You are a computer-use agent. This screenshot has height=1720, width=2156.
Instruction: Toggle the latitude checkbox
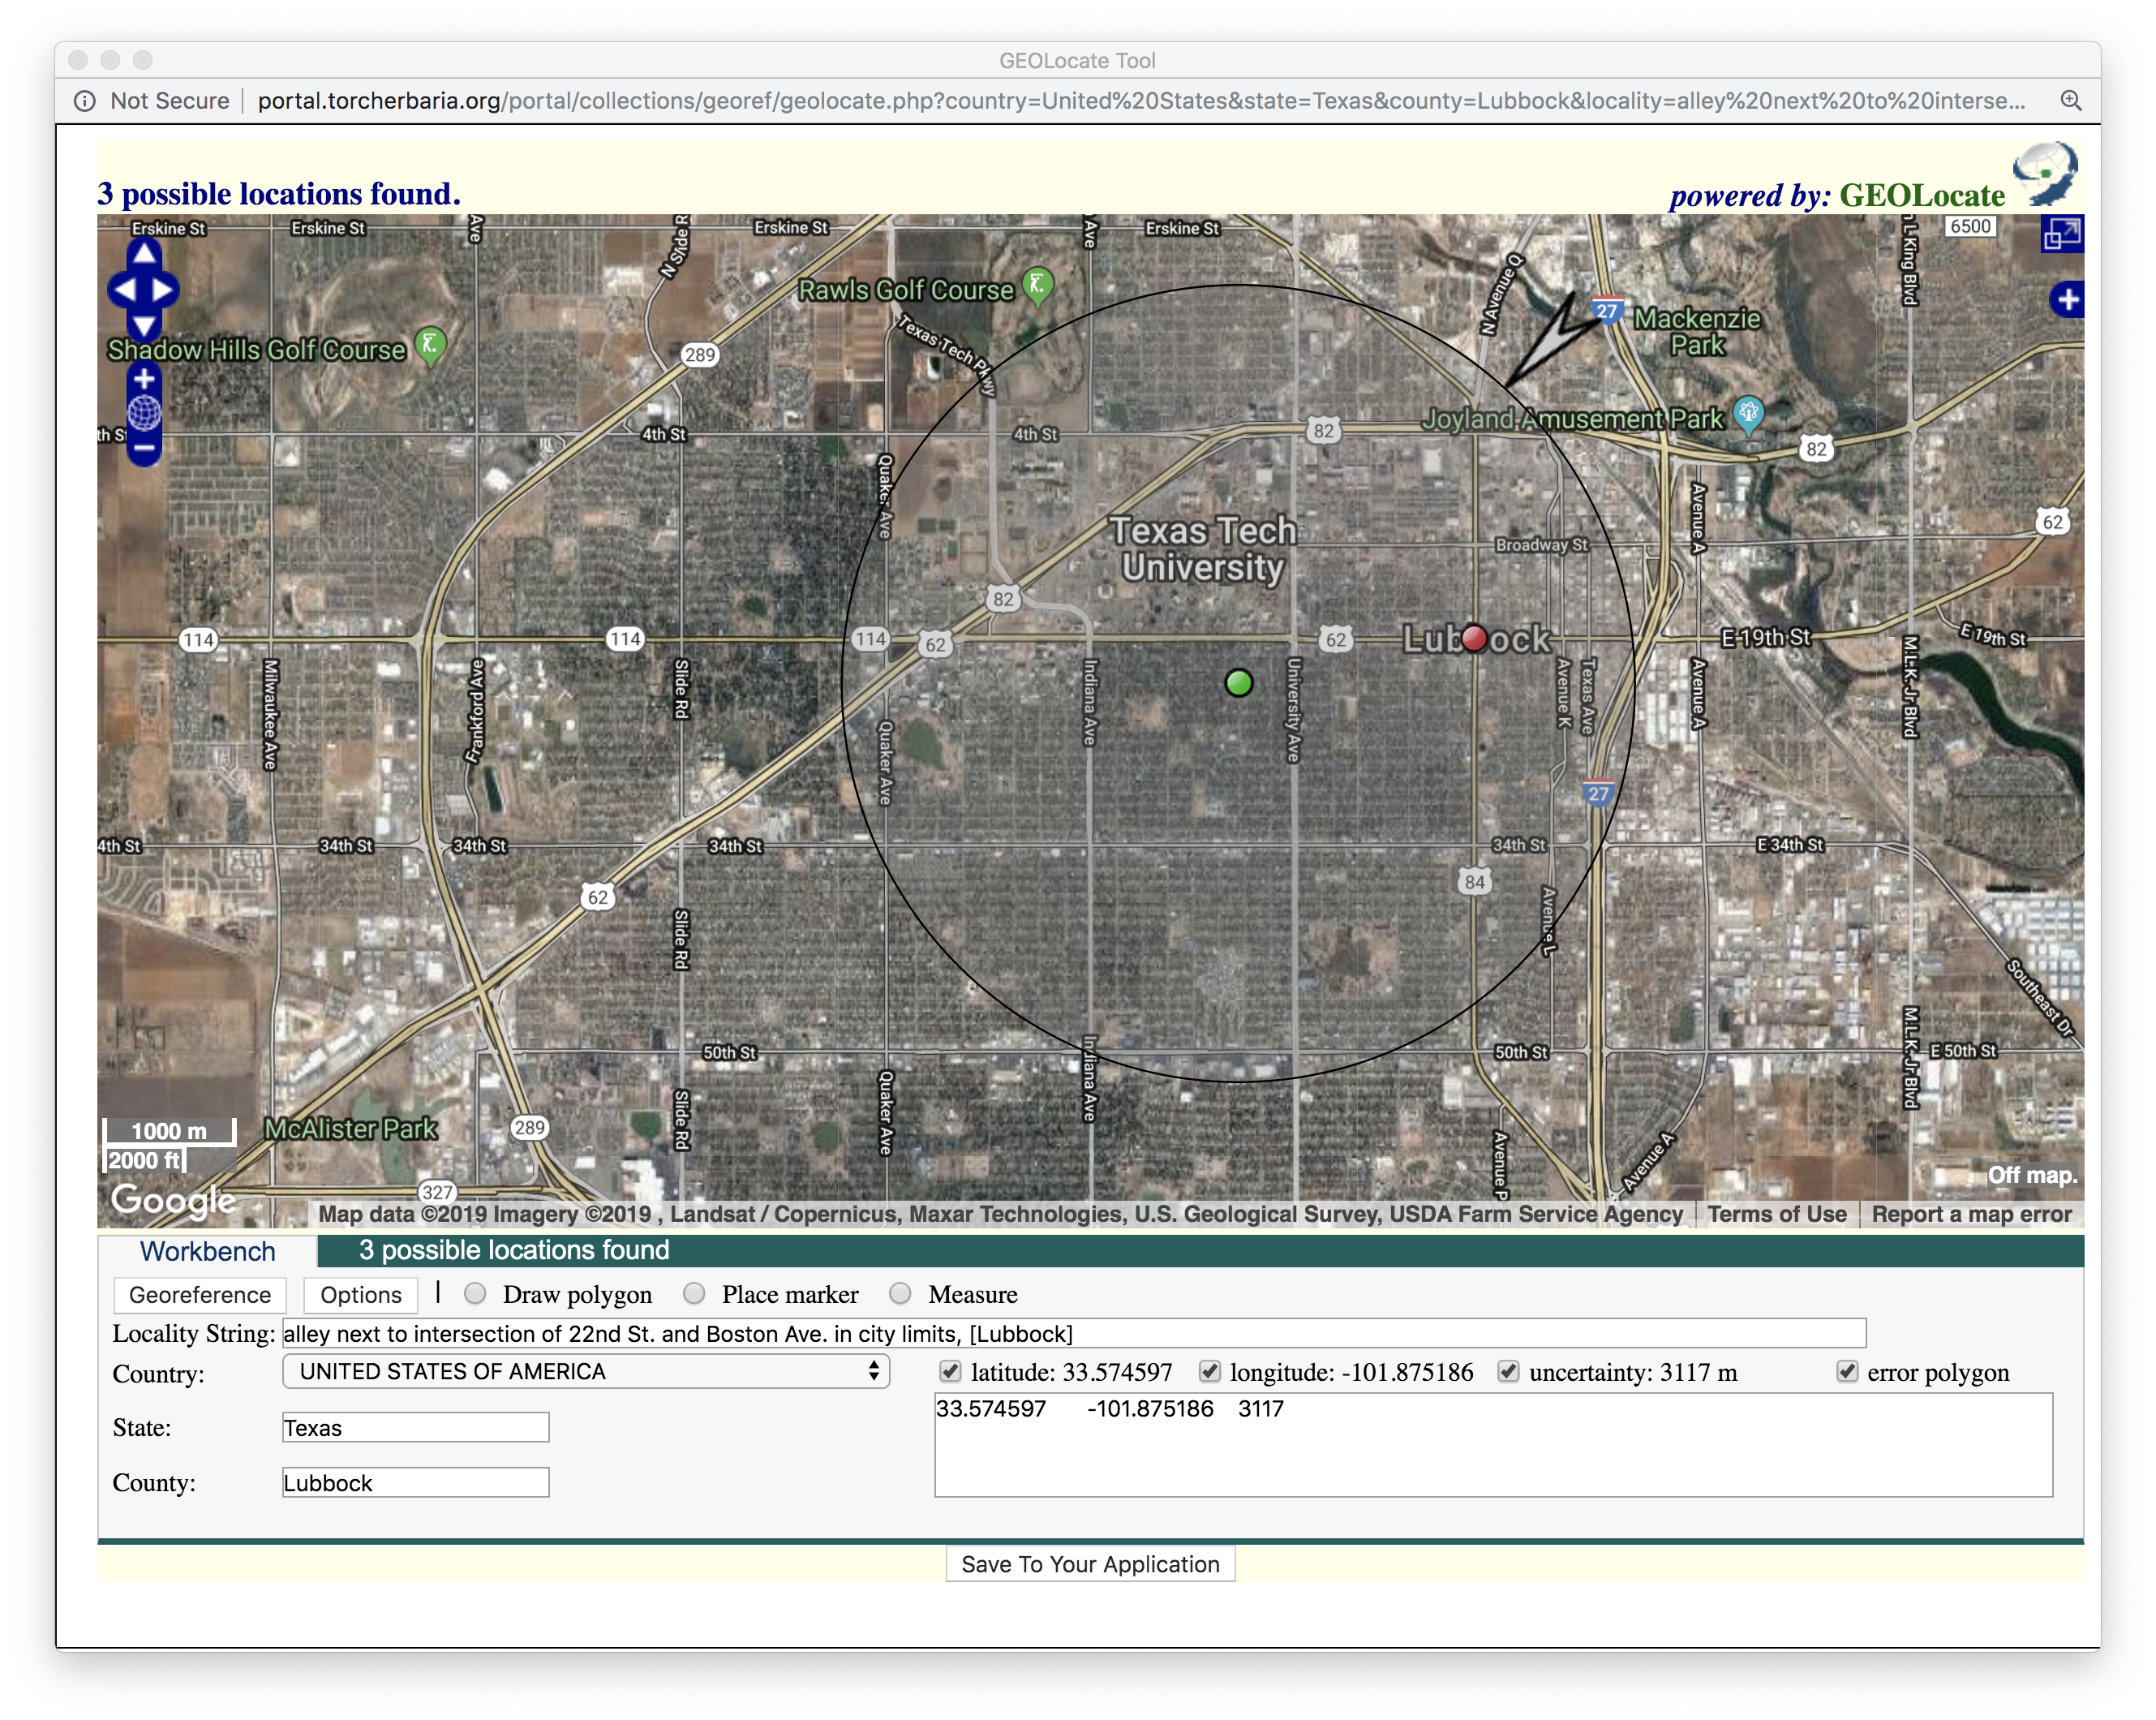pos(950,1371)
